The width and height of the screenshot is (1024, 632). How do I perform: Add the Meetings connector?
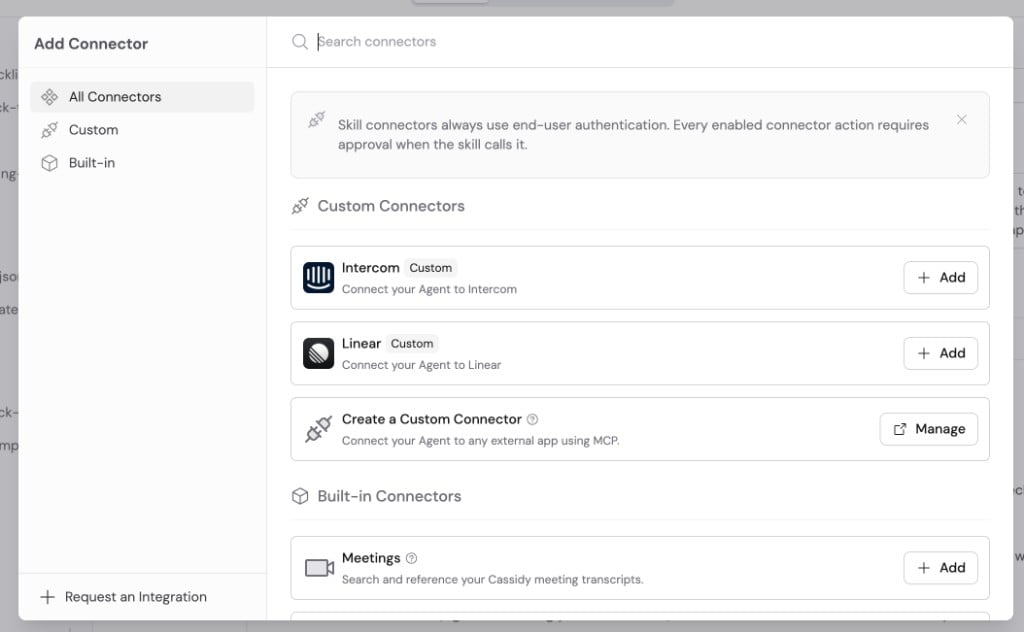click(x=940, y=568)
